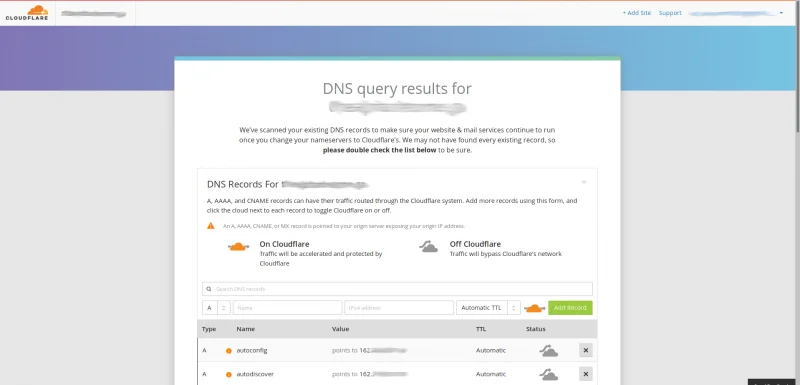Screen dimensions: 800x385
Task: Click the autodiscover Automatic TTL value
Action: tap(491, 374)
